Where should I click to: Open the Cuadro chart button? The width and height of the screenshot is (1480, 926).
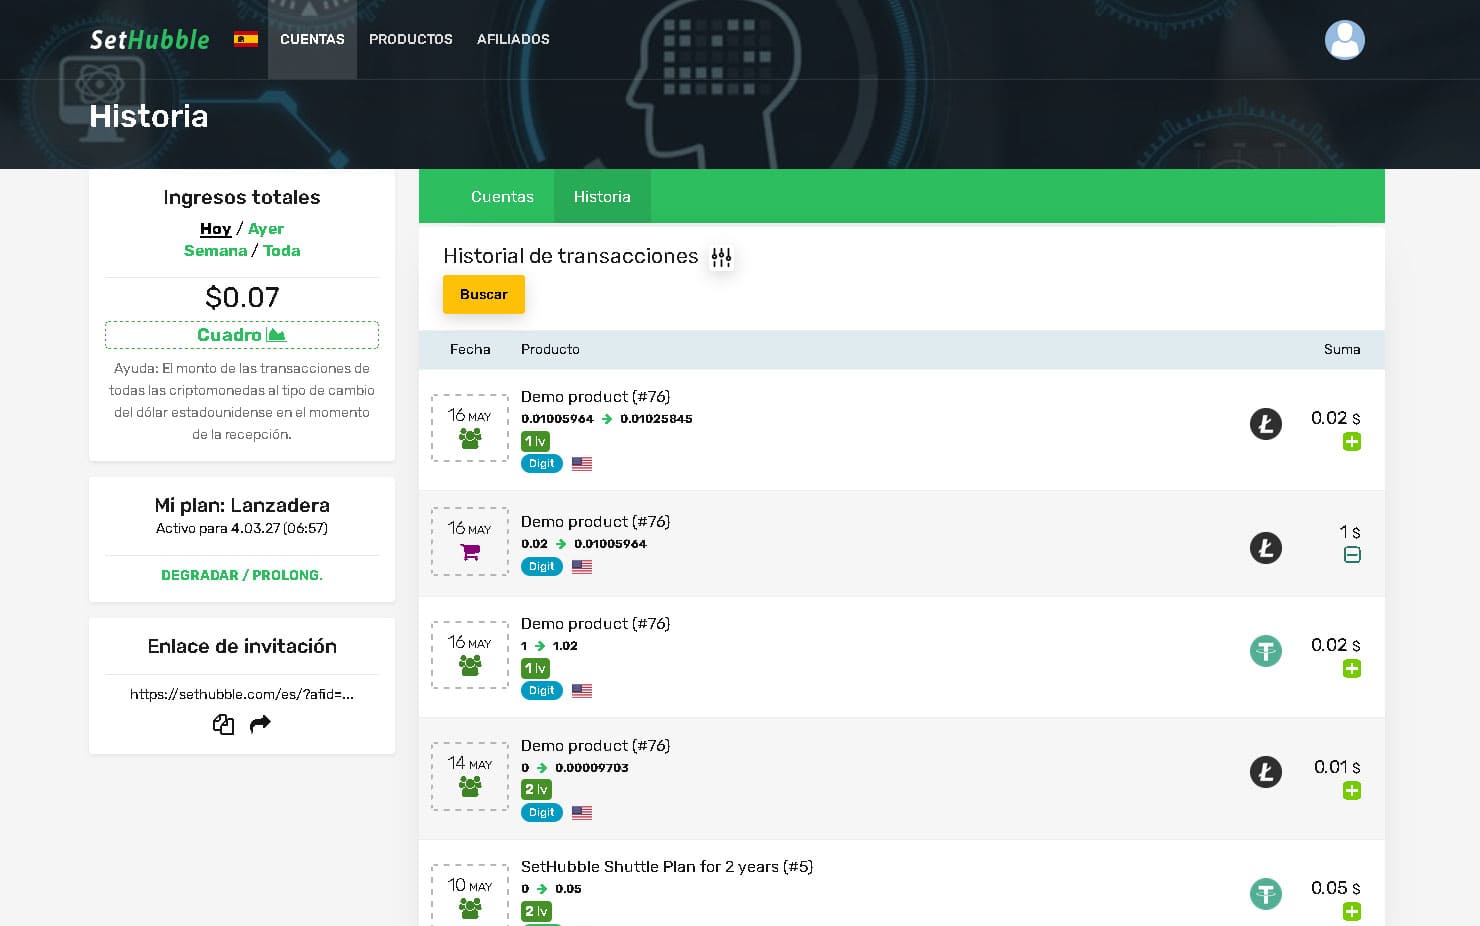click(242, 335)
